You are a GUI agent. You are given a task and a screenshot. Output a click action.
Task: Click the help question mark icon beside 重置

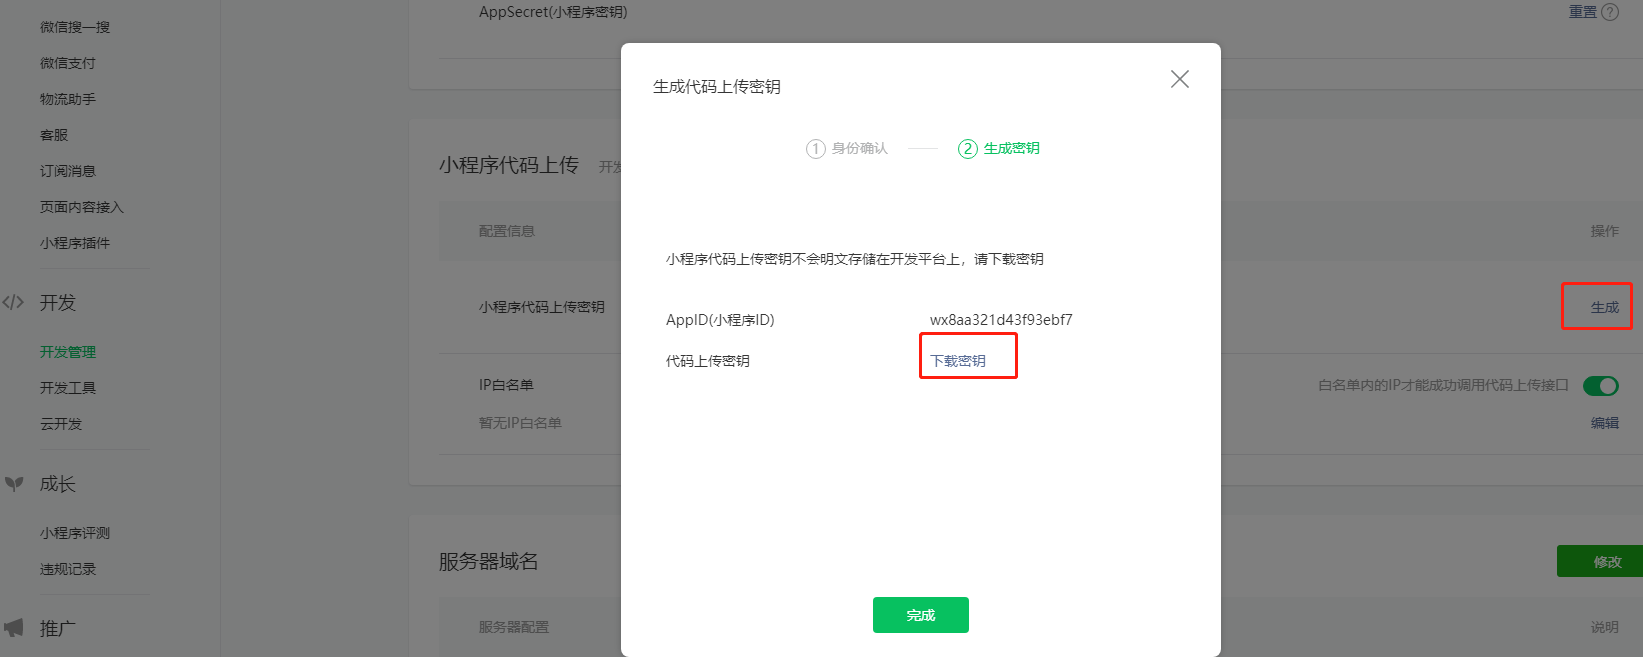click(x=1610, y=12)
